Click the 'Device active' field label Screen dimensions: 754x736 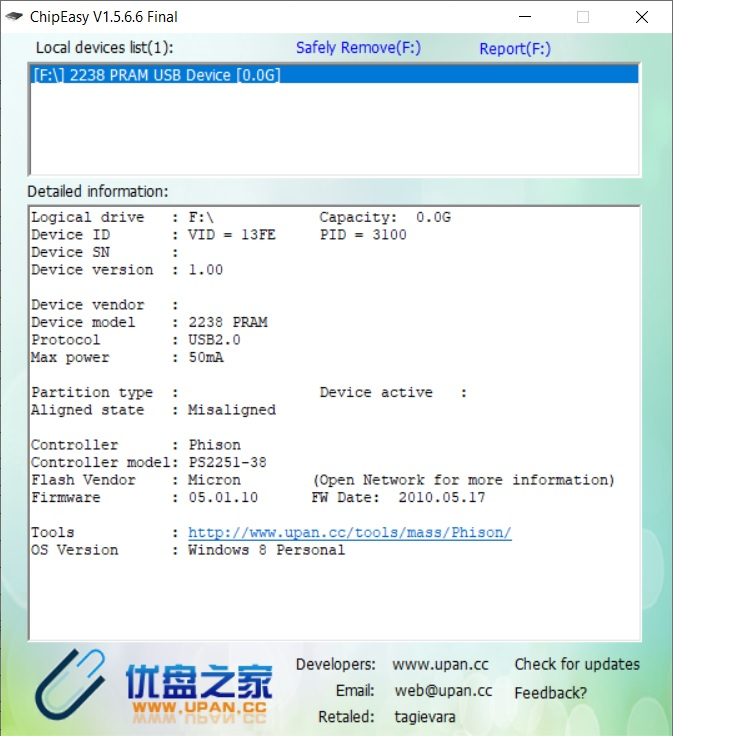376,392
